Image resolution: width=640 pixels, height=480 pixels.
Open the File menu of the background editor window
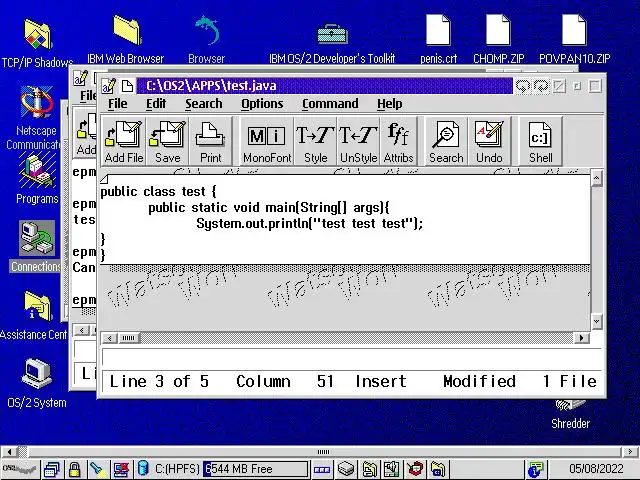click(x=88, y=96)
